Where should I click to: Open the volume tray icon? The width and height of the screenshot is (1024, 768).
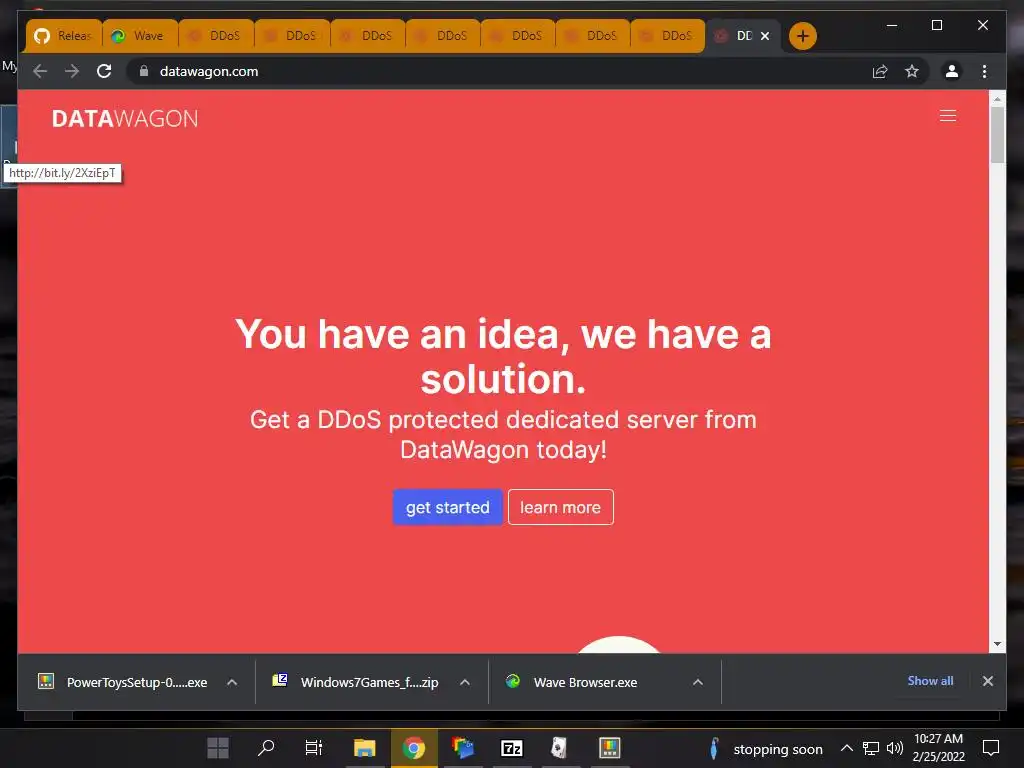click(895, 748)
